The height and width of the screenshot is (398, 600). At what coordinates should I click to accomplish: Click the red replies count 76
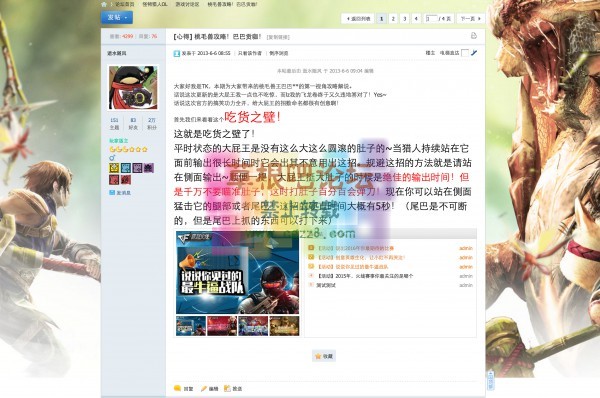point(154,36)
